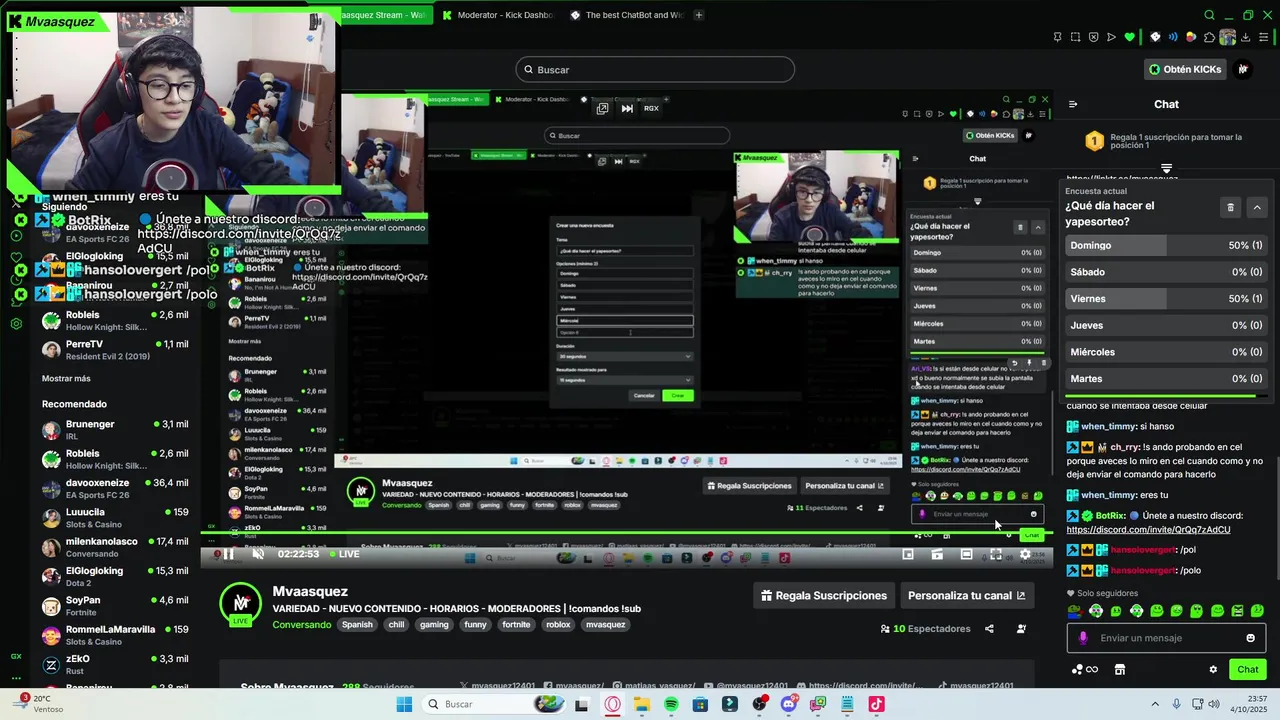Send message with green Chat button
The width and height of the screenshot is (1280, 720).
(x=1248, y=670)
